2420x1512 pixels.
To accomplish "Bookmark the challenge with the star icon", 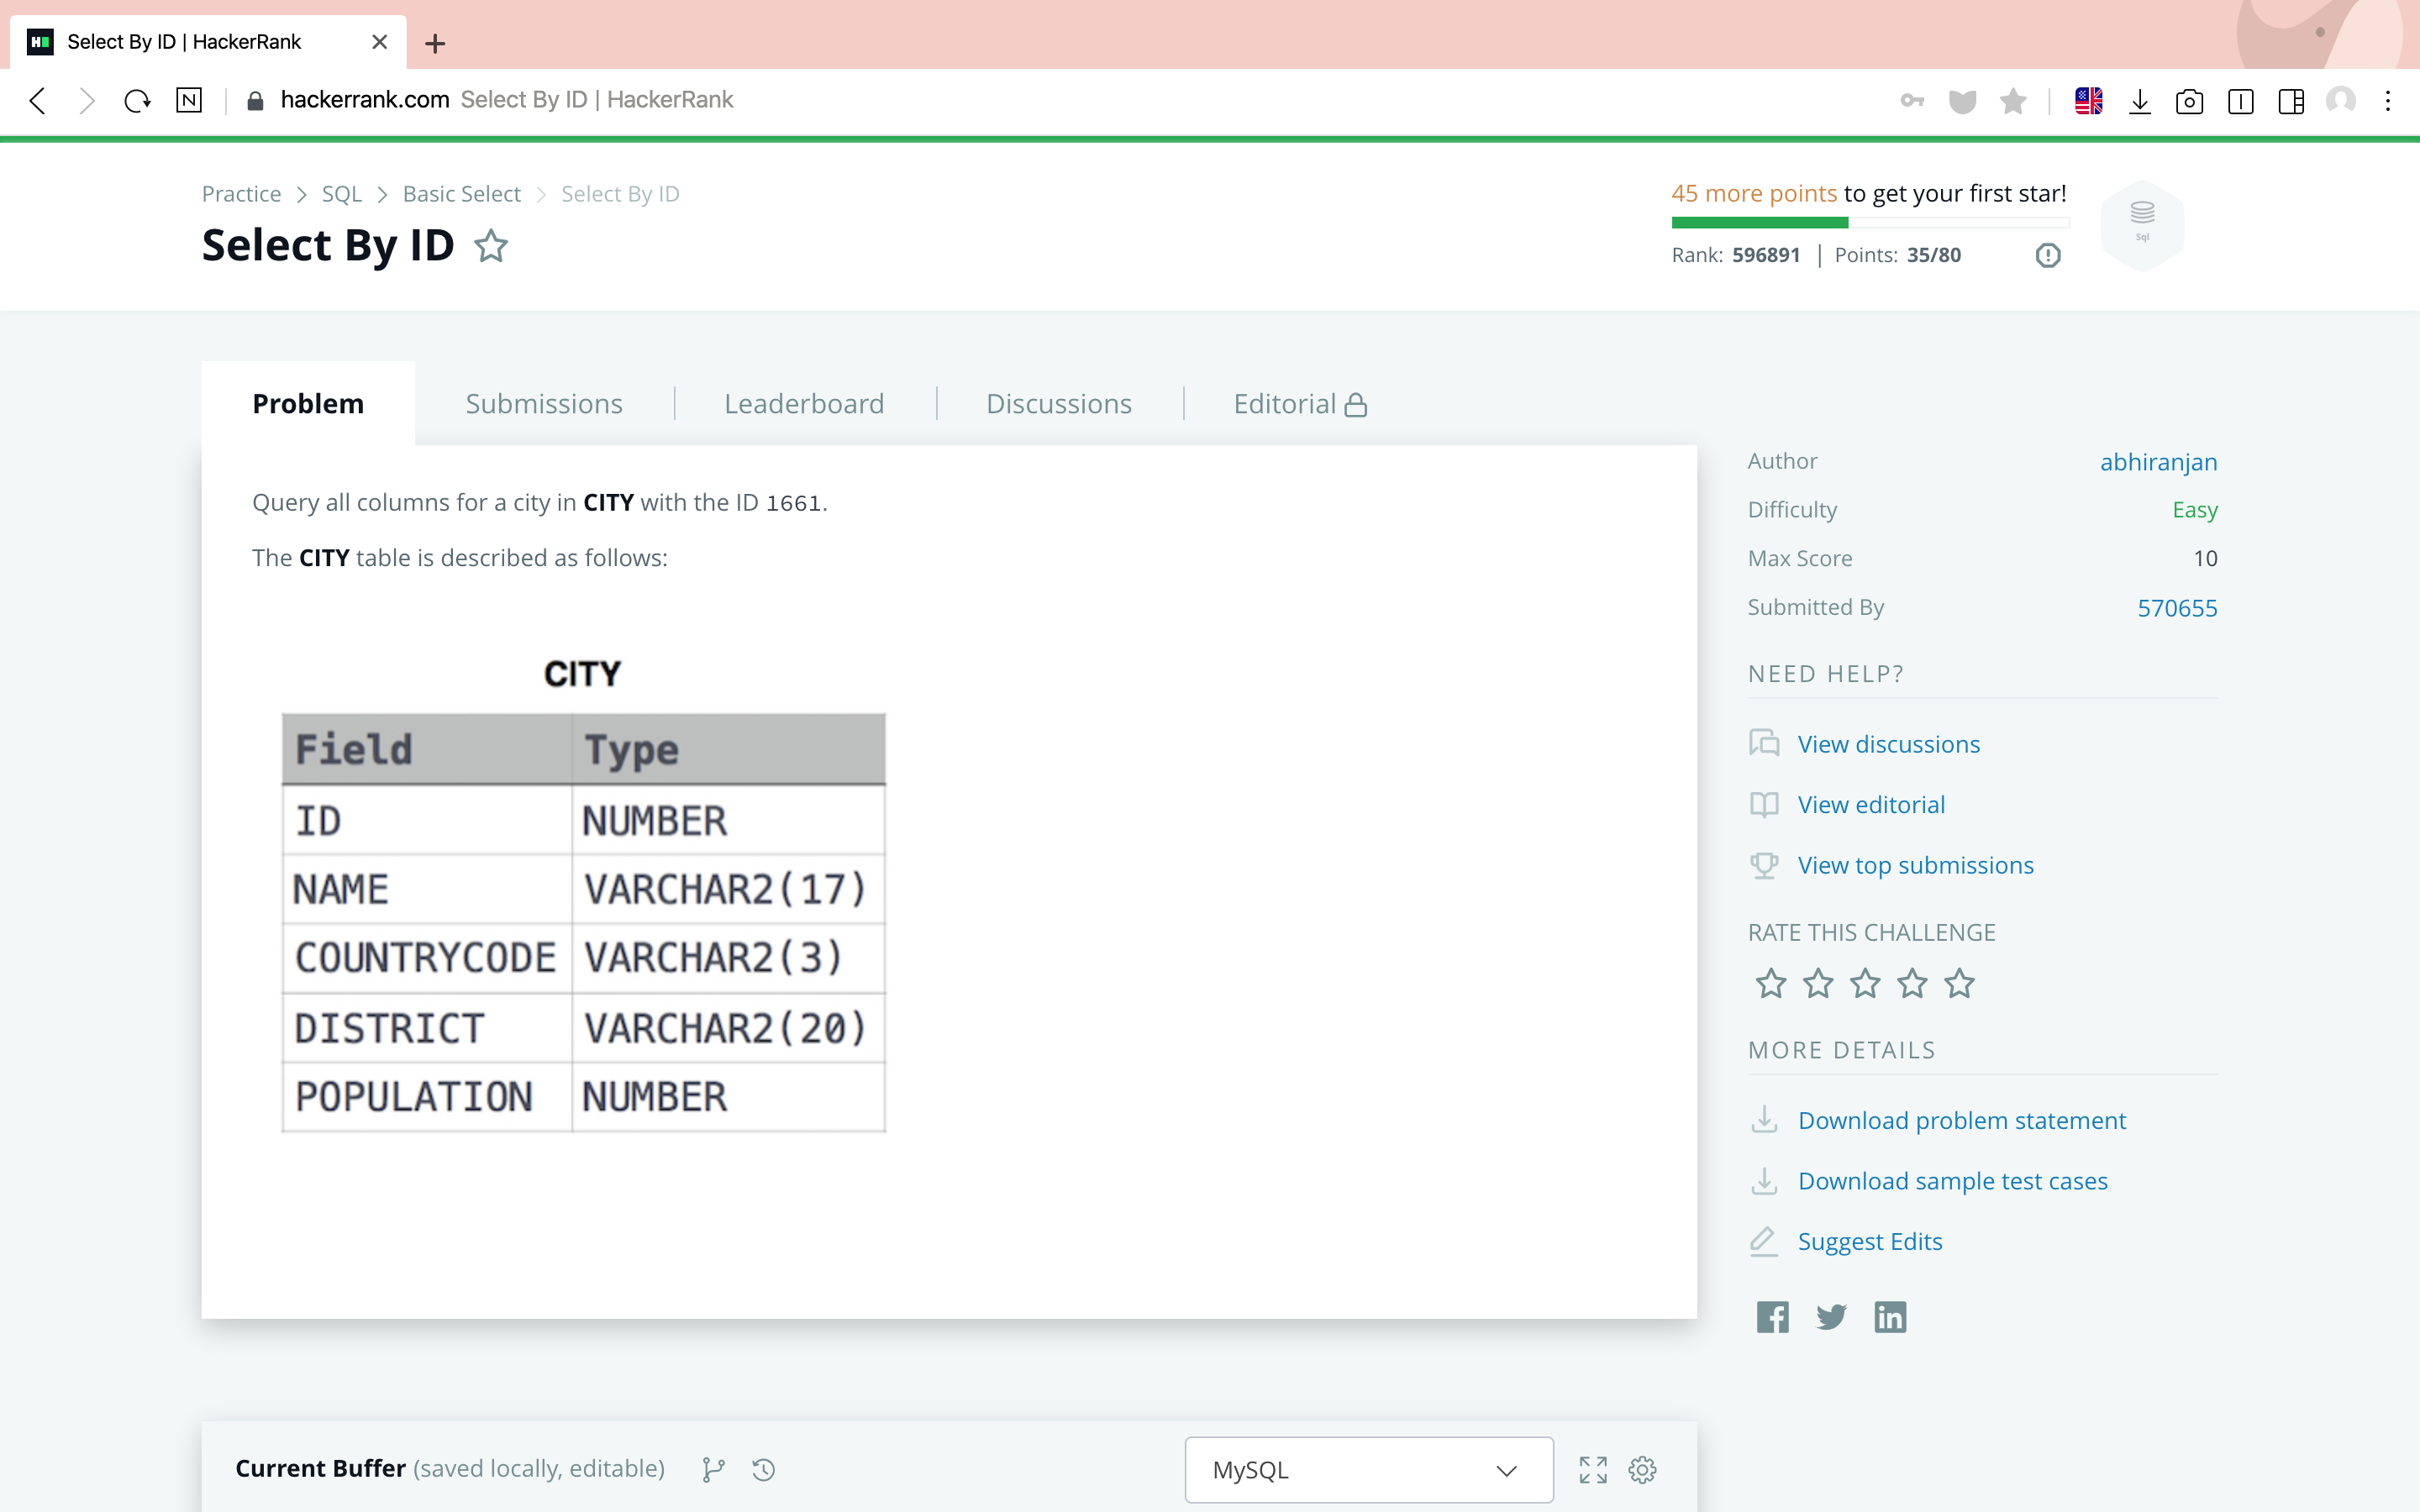I will point(490,246).
